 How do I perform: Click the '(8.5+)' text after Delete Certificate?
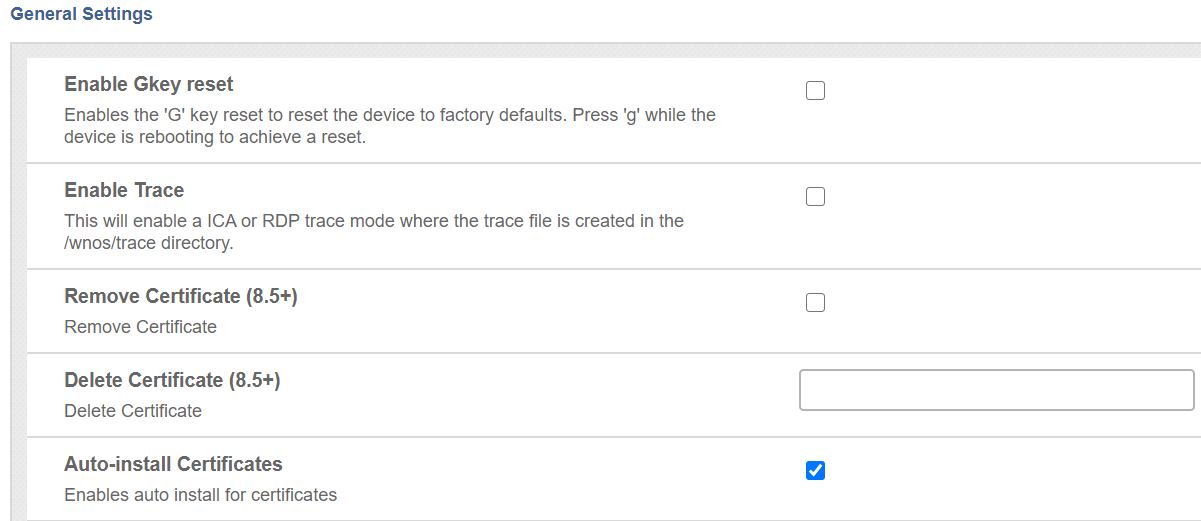tap(254, 380)
